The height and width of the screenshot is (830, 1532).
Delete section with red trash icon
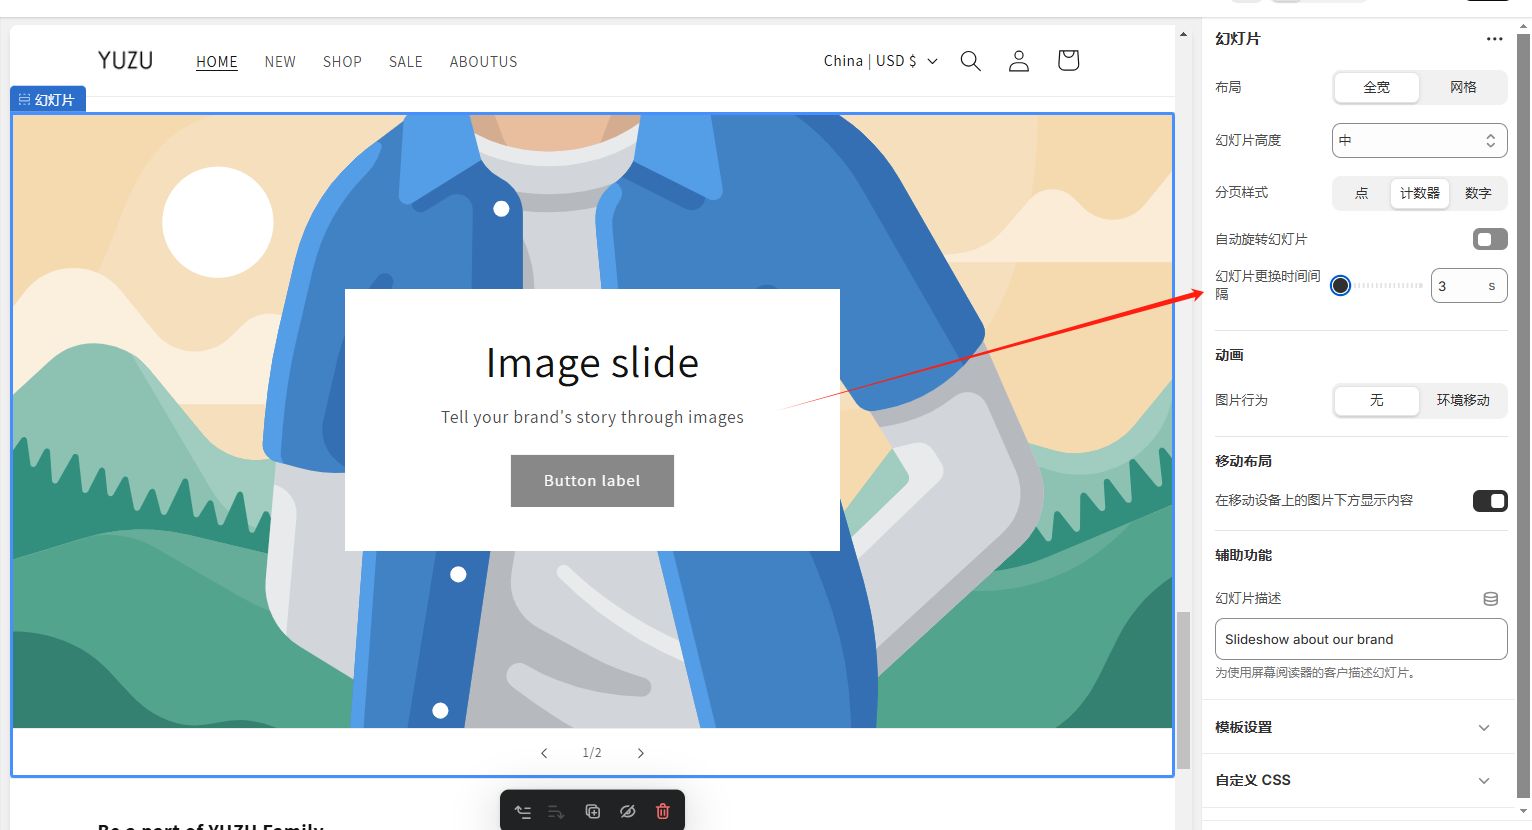(x=662, y=811)
